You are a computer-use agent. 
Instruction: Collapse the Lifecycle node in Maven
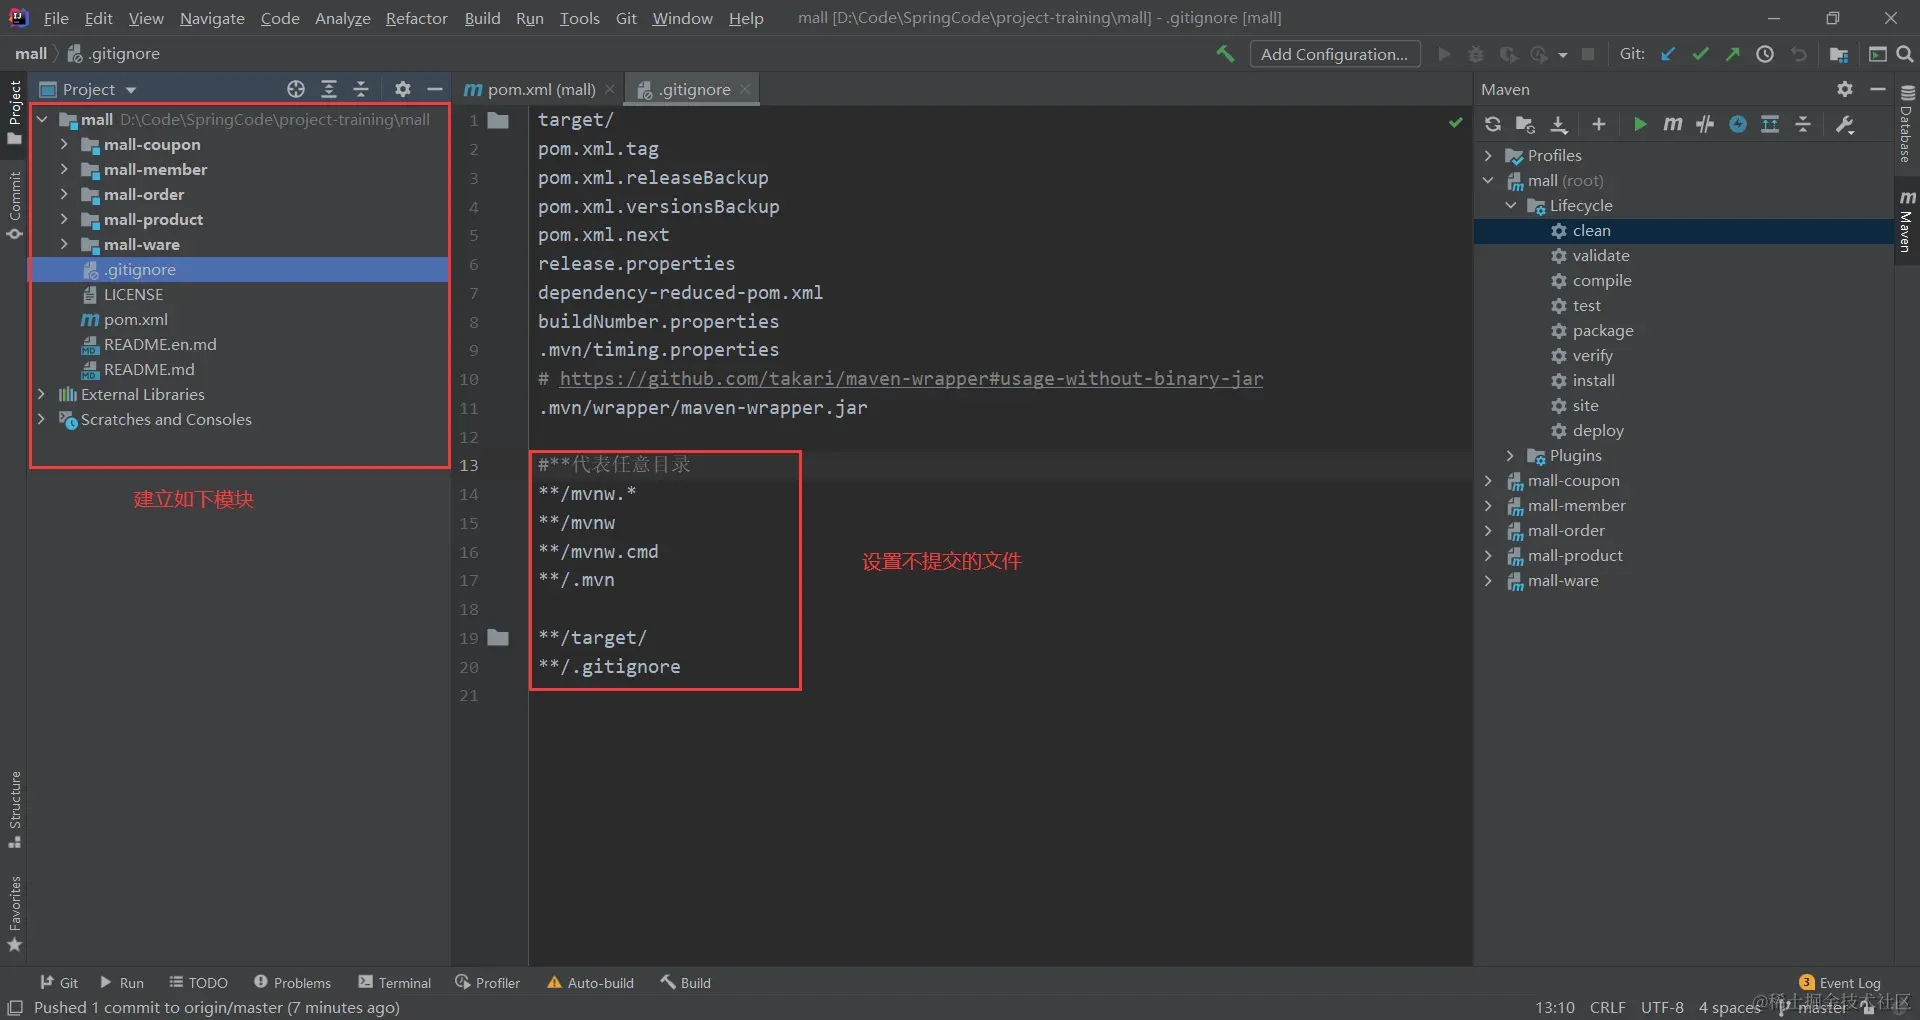1510,205
